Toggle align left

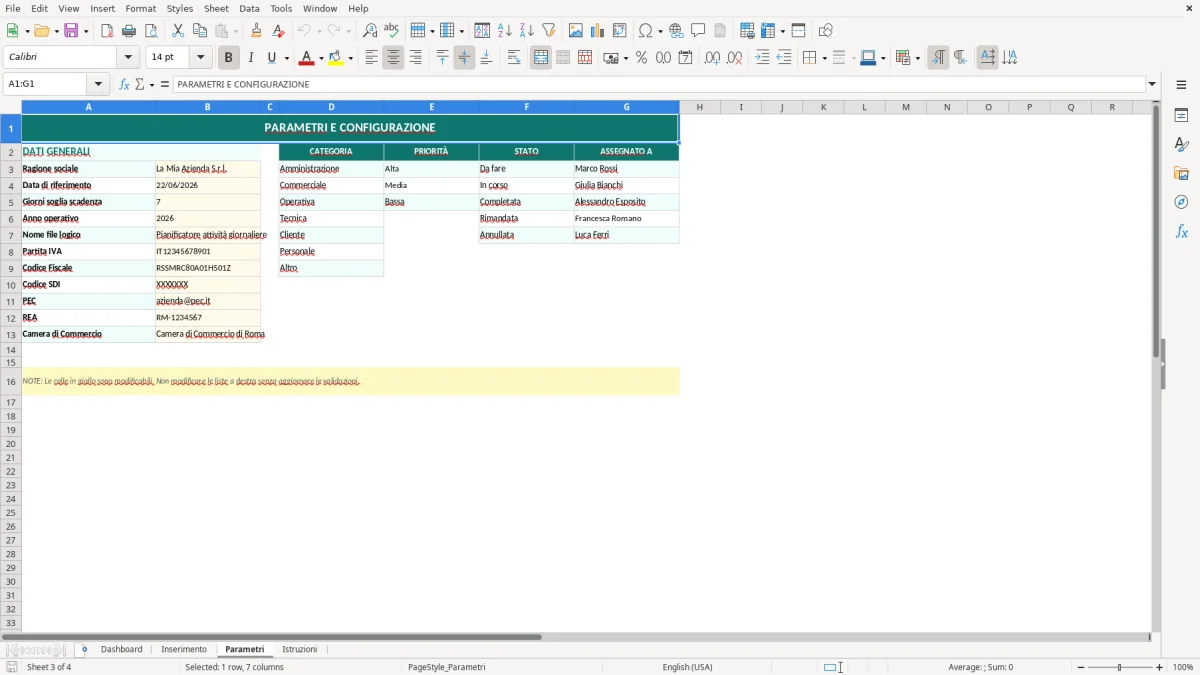(x=372, y=58)
